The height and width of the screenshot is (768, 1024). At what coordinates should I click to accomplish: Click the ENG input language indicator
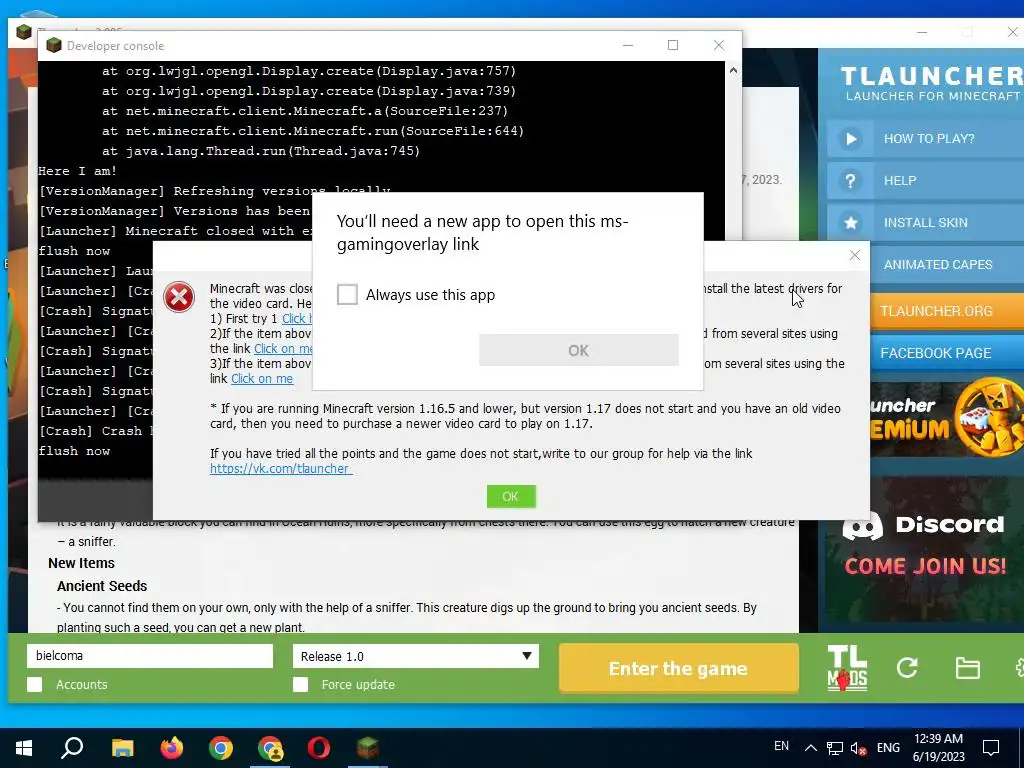tap(888, 747)
